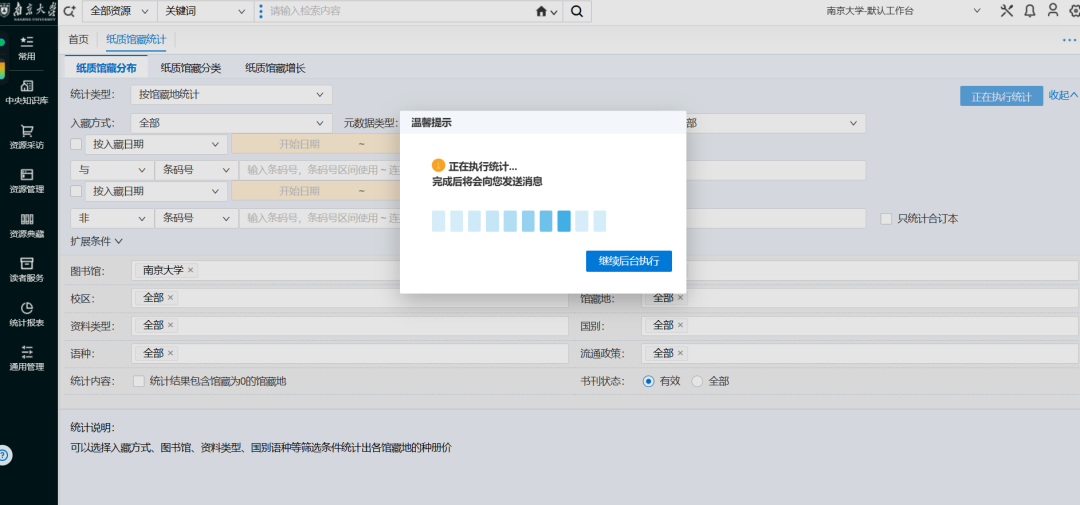Screen dimensions: 1080x505
Task: Select the 有效 radio button
Action: coord(648,381)
